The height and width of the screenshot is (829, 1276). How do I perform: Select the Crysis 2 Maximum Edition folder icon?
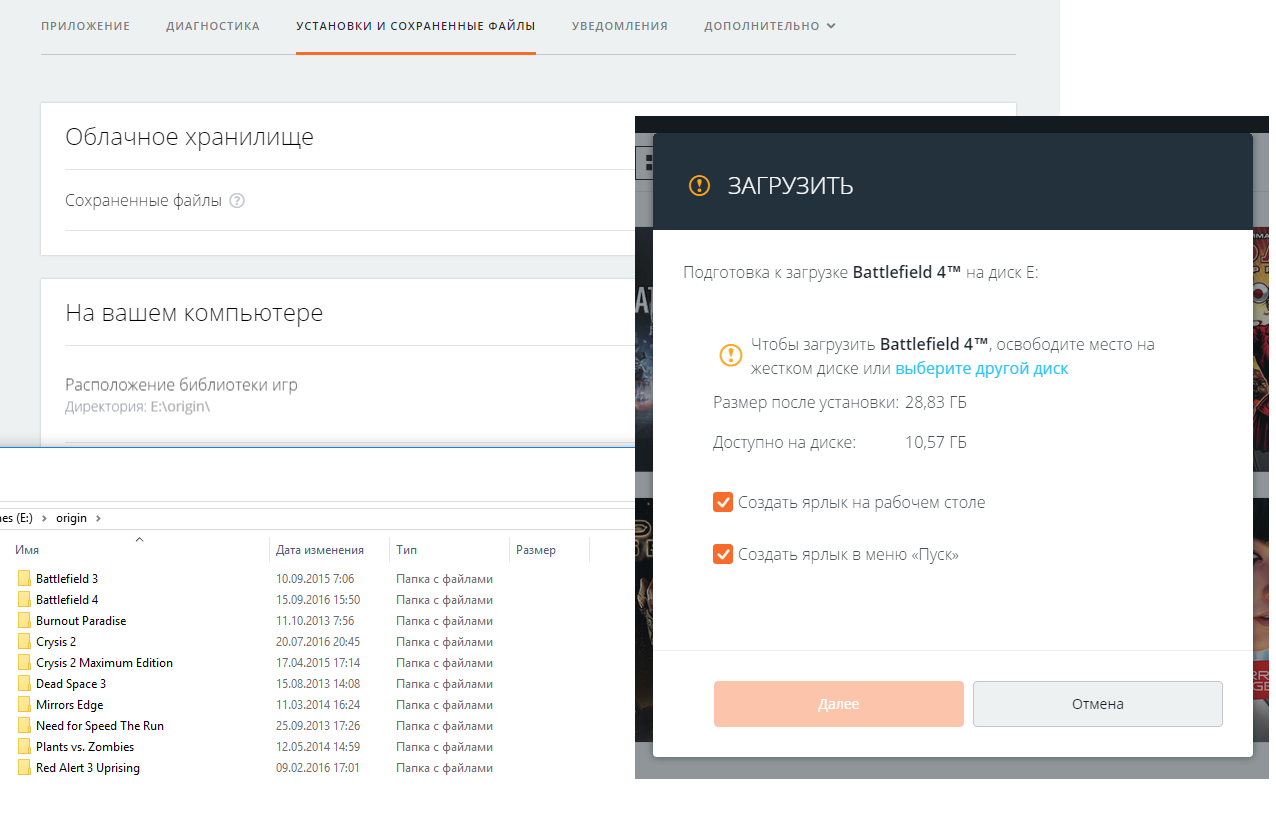coord(25,662)
